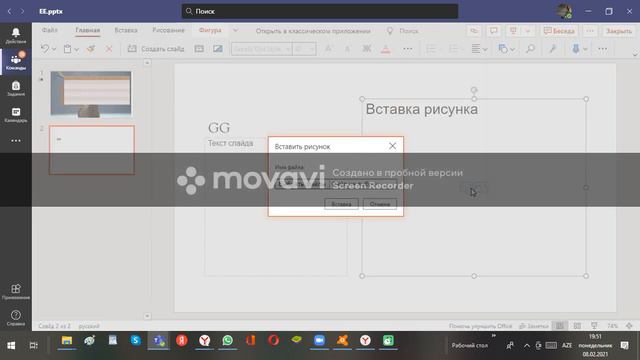Image resolution: width=640 pixels, height=360 pixels.
Task: Click the font color icon
Action: pyautogui.click(x=385, y=49)
